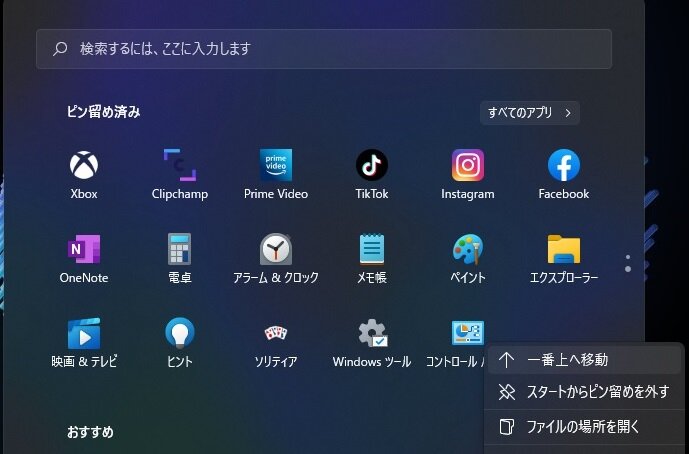This screenshot has width=689, height=454.
Task: Open メモ帳 notepad
Action: click(x=372, y=259)
